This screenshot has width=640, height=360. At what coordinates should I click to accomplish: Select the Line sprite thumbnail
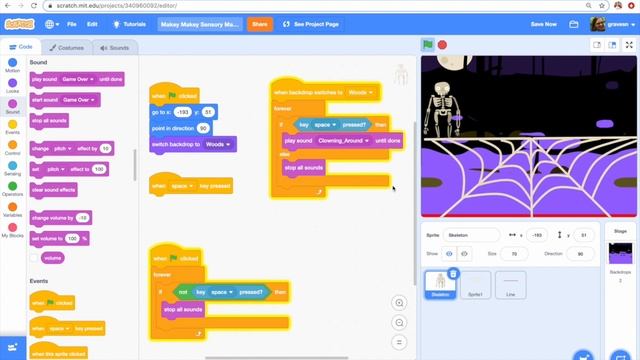pyautogui.click(x=510, y=285)
